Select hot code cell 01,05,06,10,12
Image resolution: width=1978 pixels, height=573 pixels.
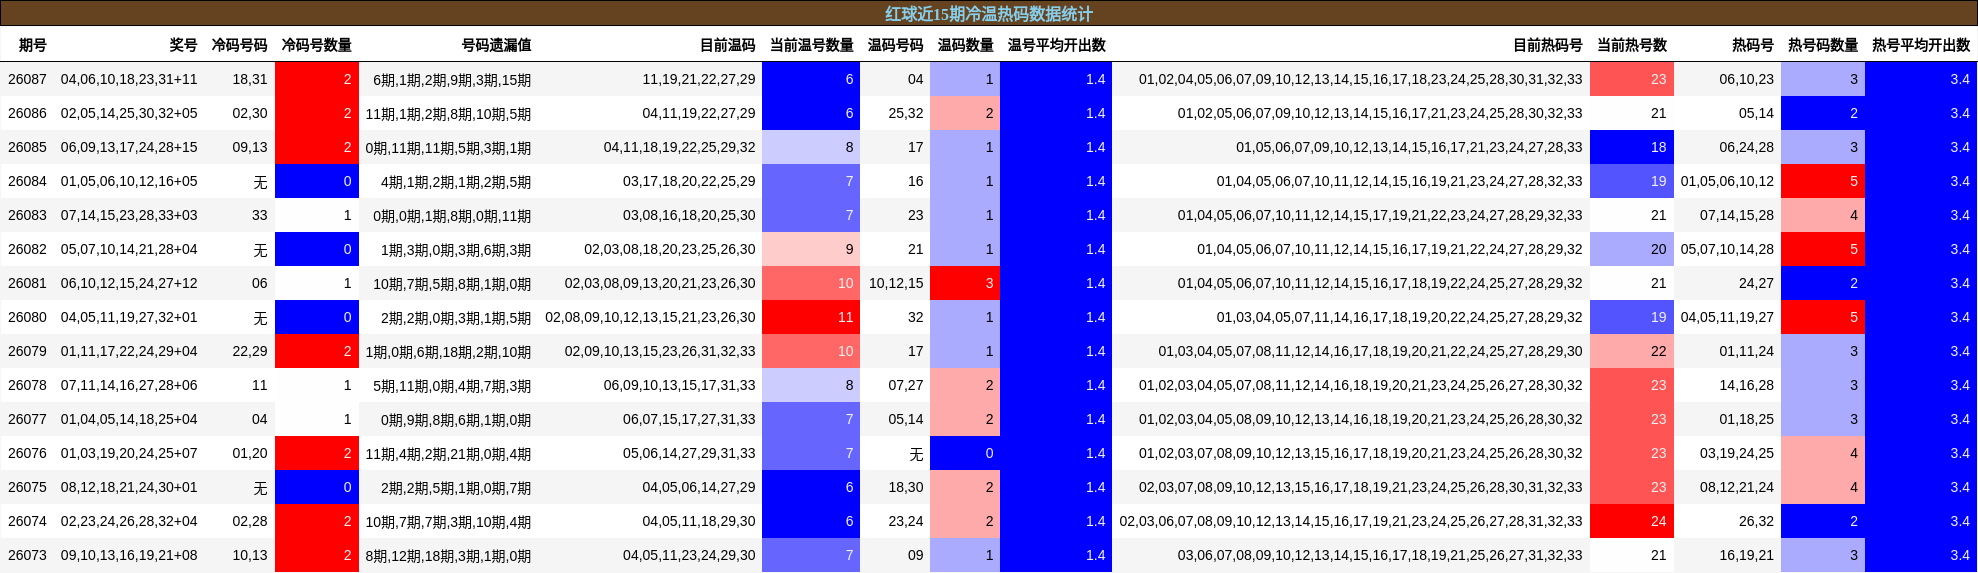pos(1727,181)
